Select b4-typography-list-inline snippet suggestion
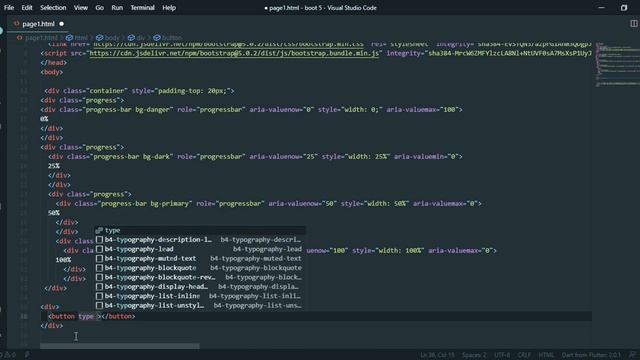This screenshot has width=640, height=360. (x=200, y=296)
